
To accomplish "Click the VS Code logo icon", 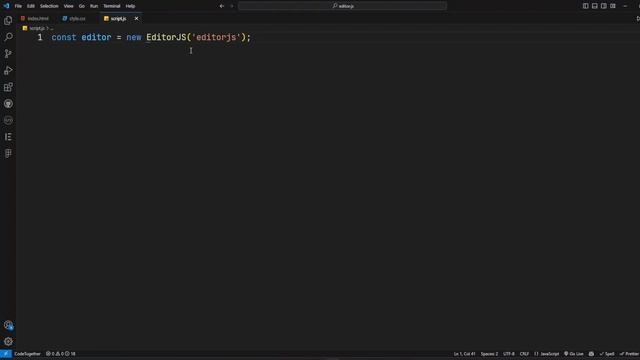I will pyautogui.click(x=6, y=6).
